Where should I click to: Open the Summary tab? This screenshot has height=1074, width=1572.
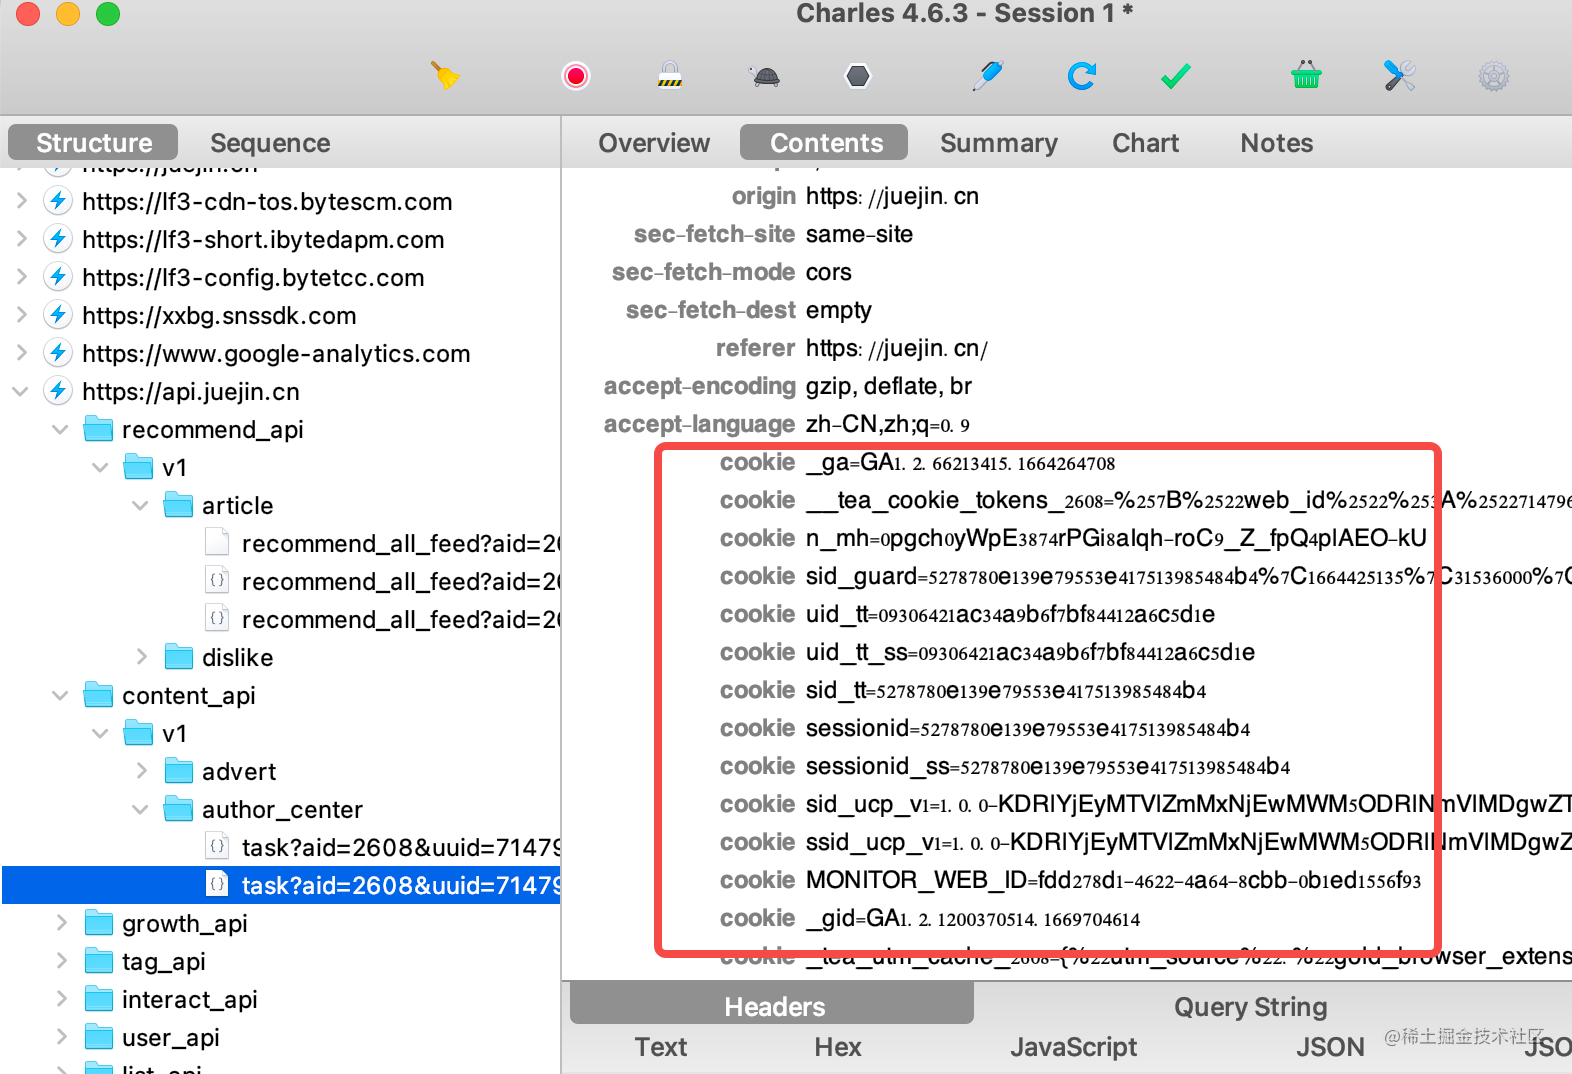[x=998, y=143]
